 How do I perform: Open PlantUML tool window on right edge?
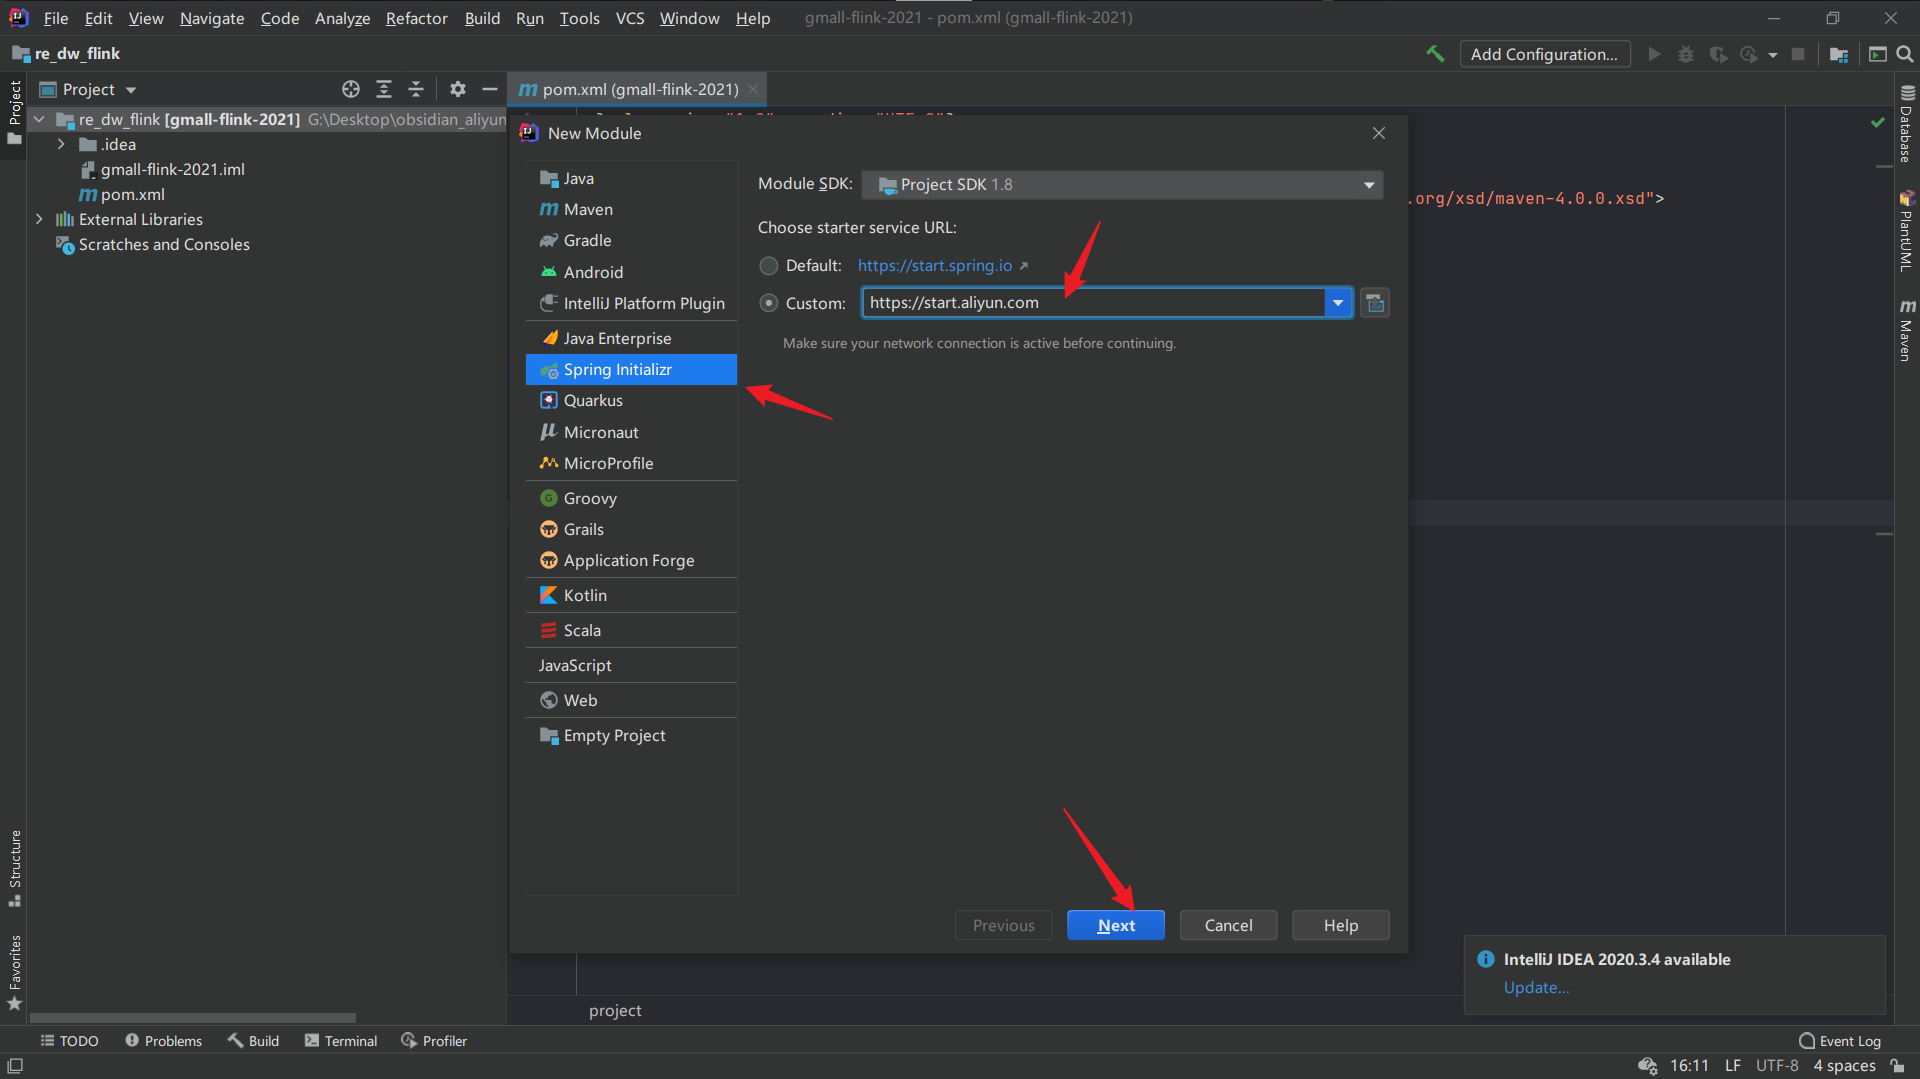pos(1907,231)
